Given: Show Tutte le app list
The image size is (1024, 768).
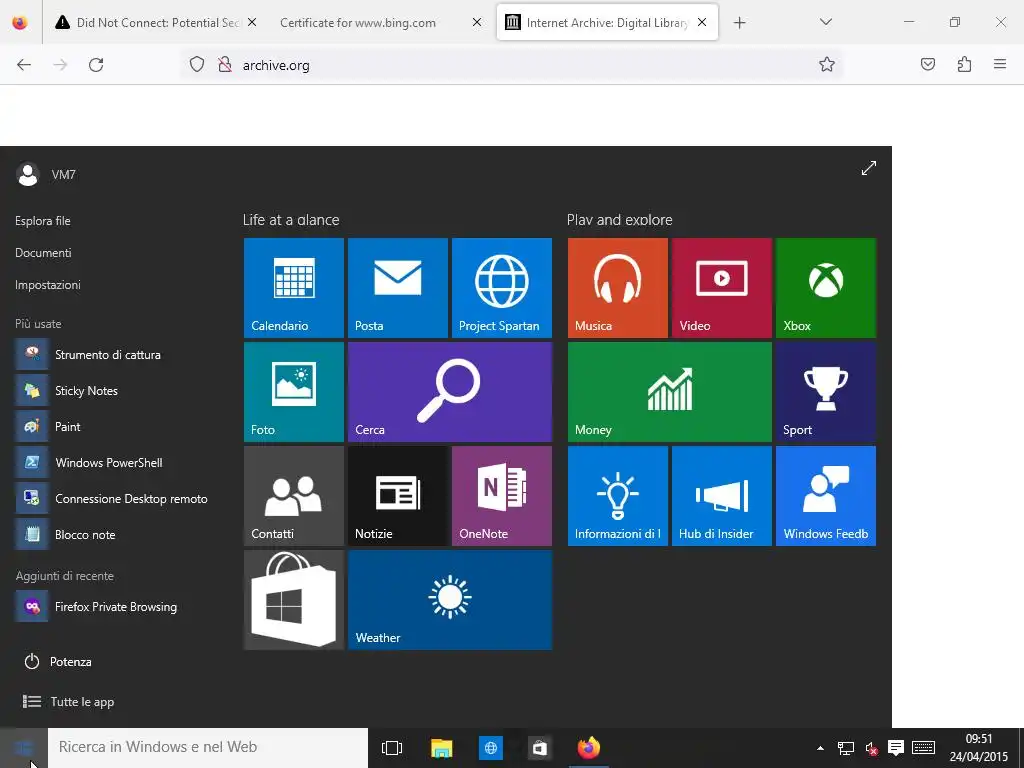Looking at the screenshot, I should point(68,701).
